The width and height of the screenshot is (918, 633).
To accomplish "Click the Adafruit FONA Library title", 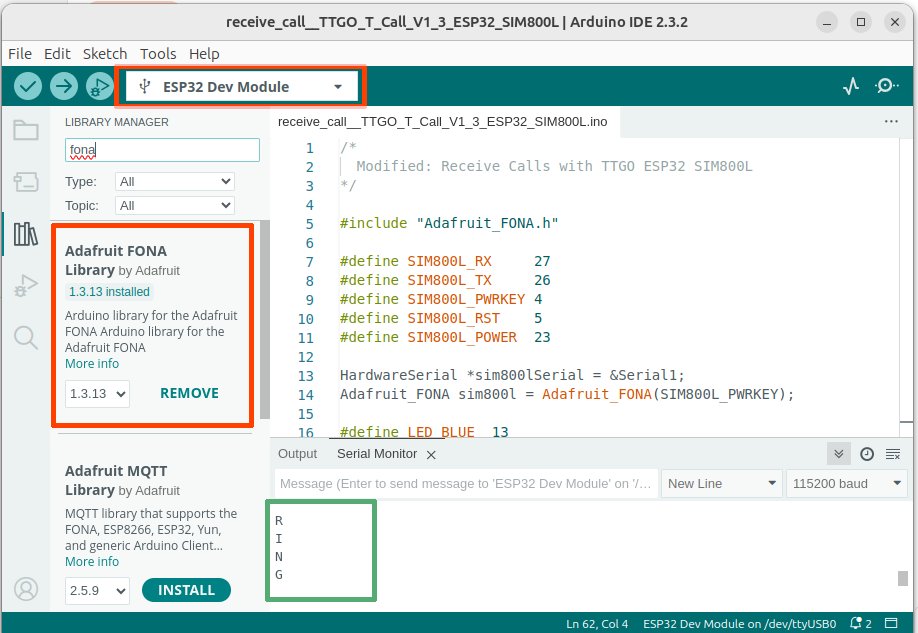I will 116,260.
